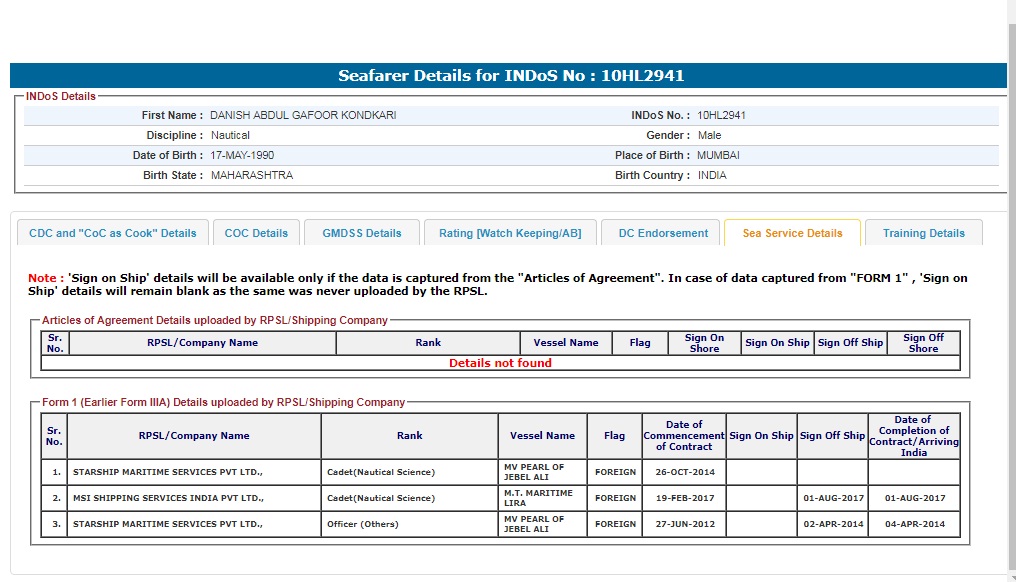Click the First Name value field

303,115
